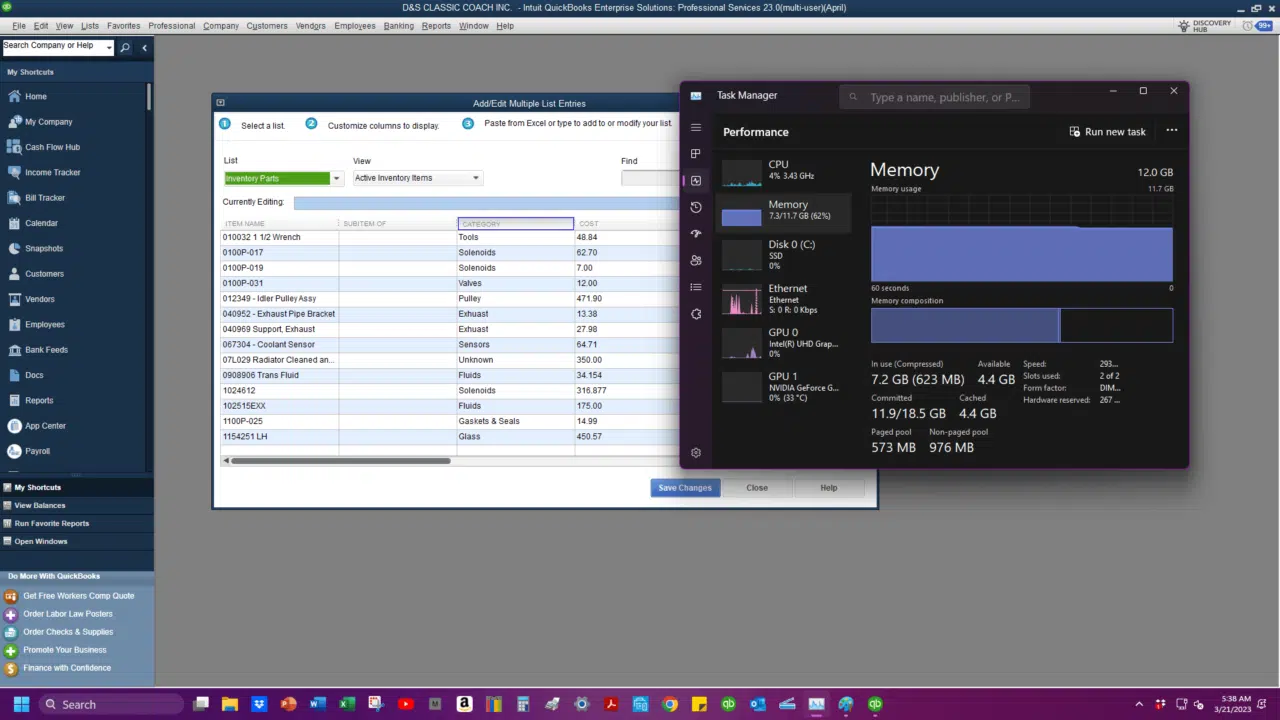This screenshot has height=720, width=1280.
Task: Click Discovery Hub icon
Action: pos(1184,25)
